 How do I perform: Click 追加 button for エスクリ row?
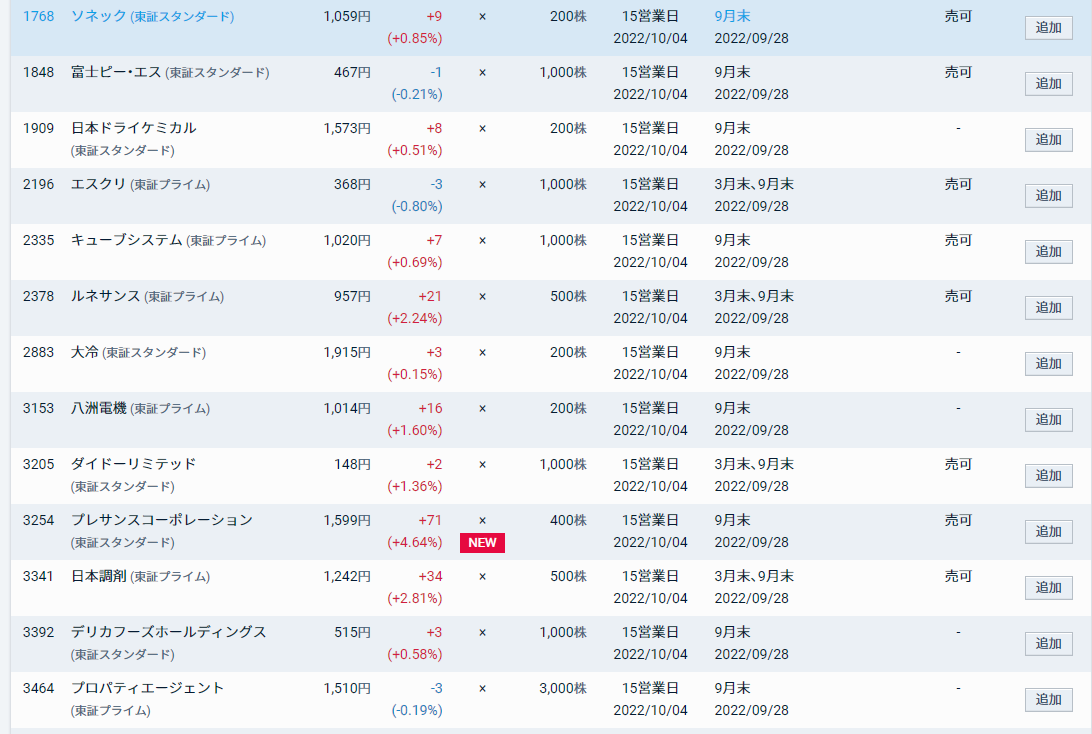(x=1048, y=196)
